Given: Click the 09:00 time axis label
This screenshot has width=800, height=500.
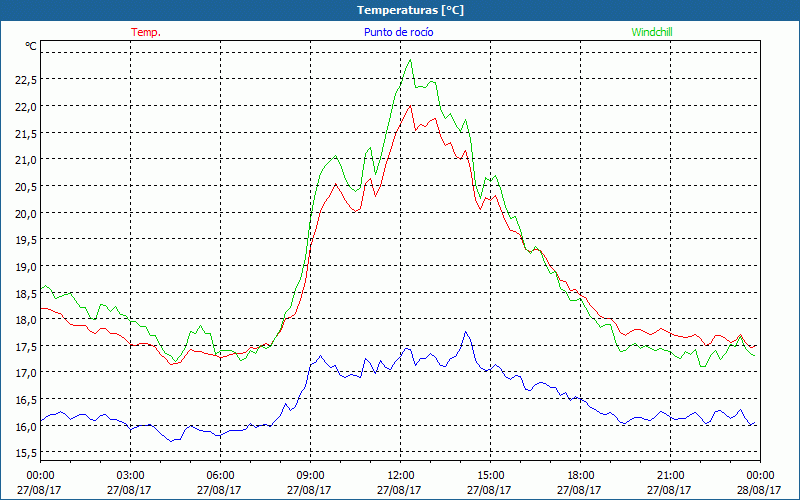Looking at the screenshot, I should 310,476.
